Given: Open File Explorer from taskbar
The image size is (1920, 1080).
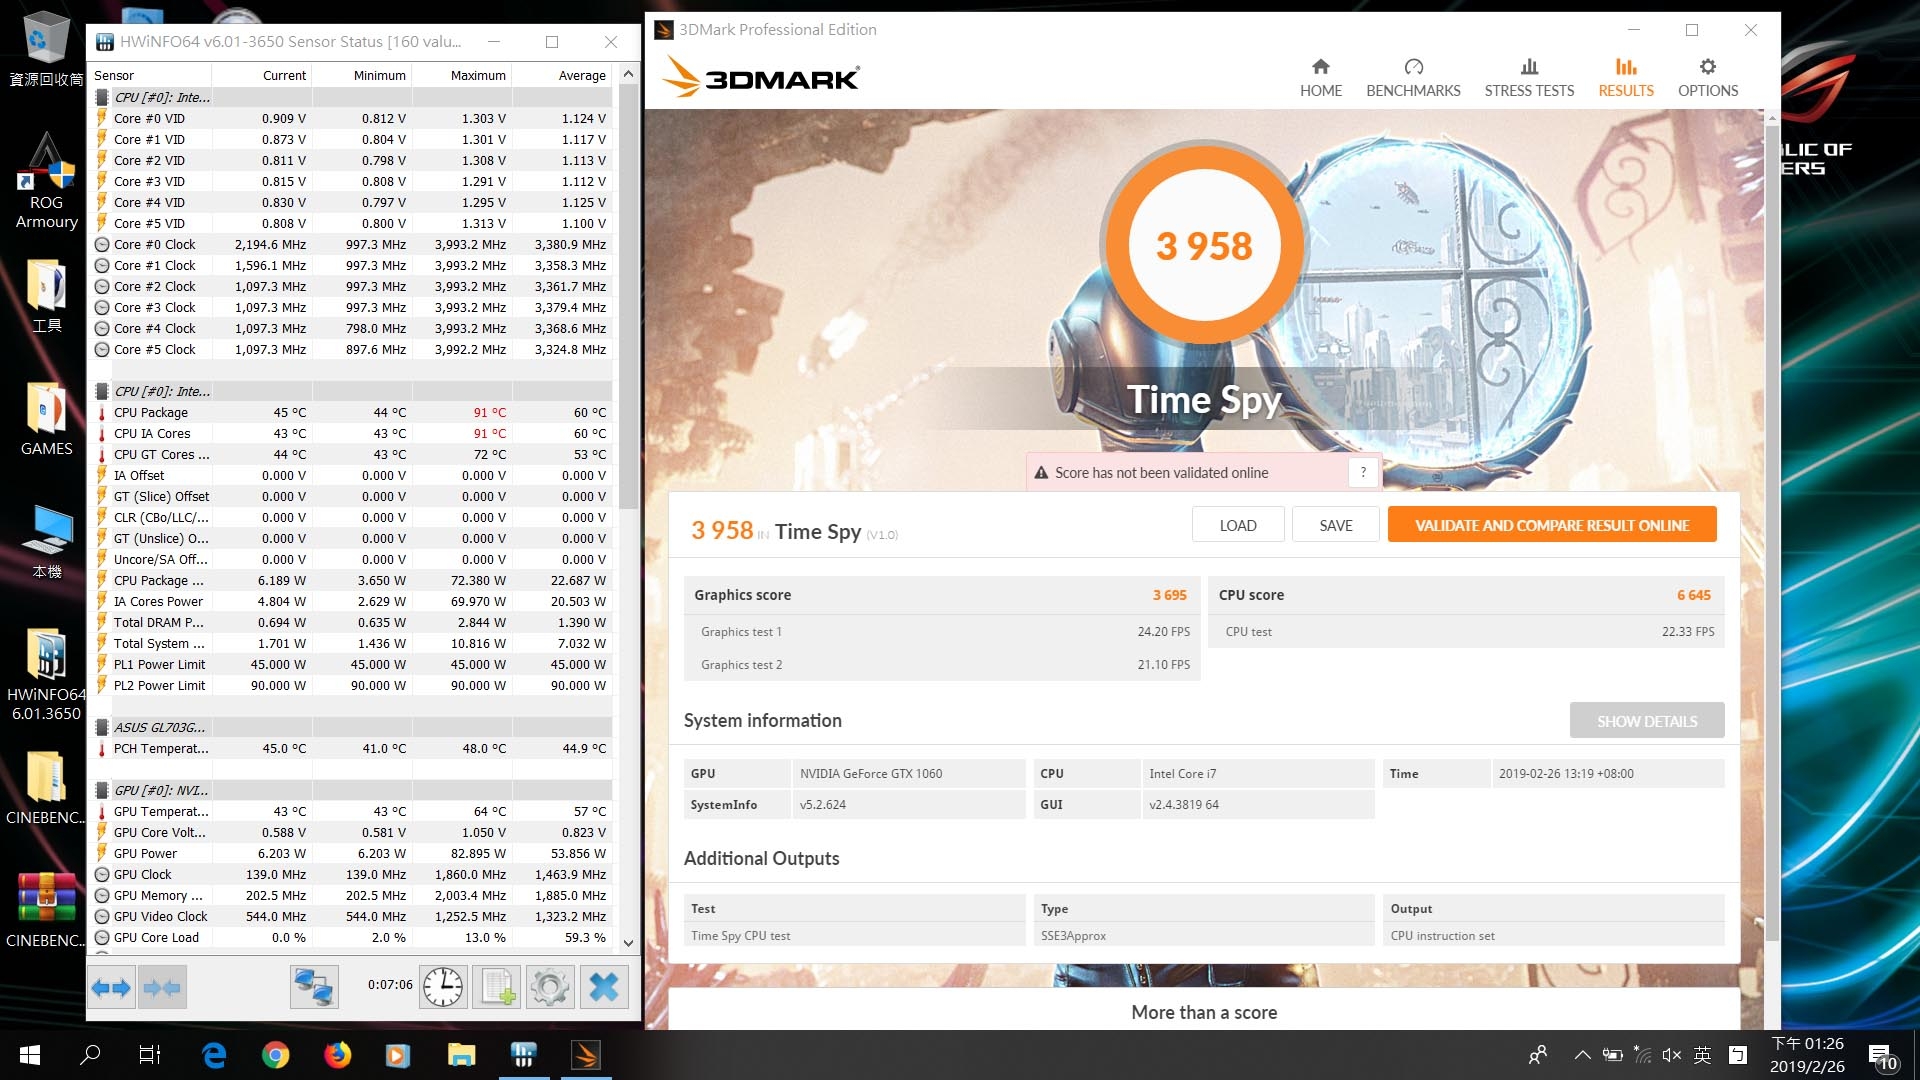Looking at the screenshot, I should [460, 1055].
